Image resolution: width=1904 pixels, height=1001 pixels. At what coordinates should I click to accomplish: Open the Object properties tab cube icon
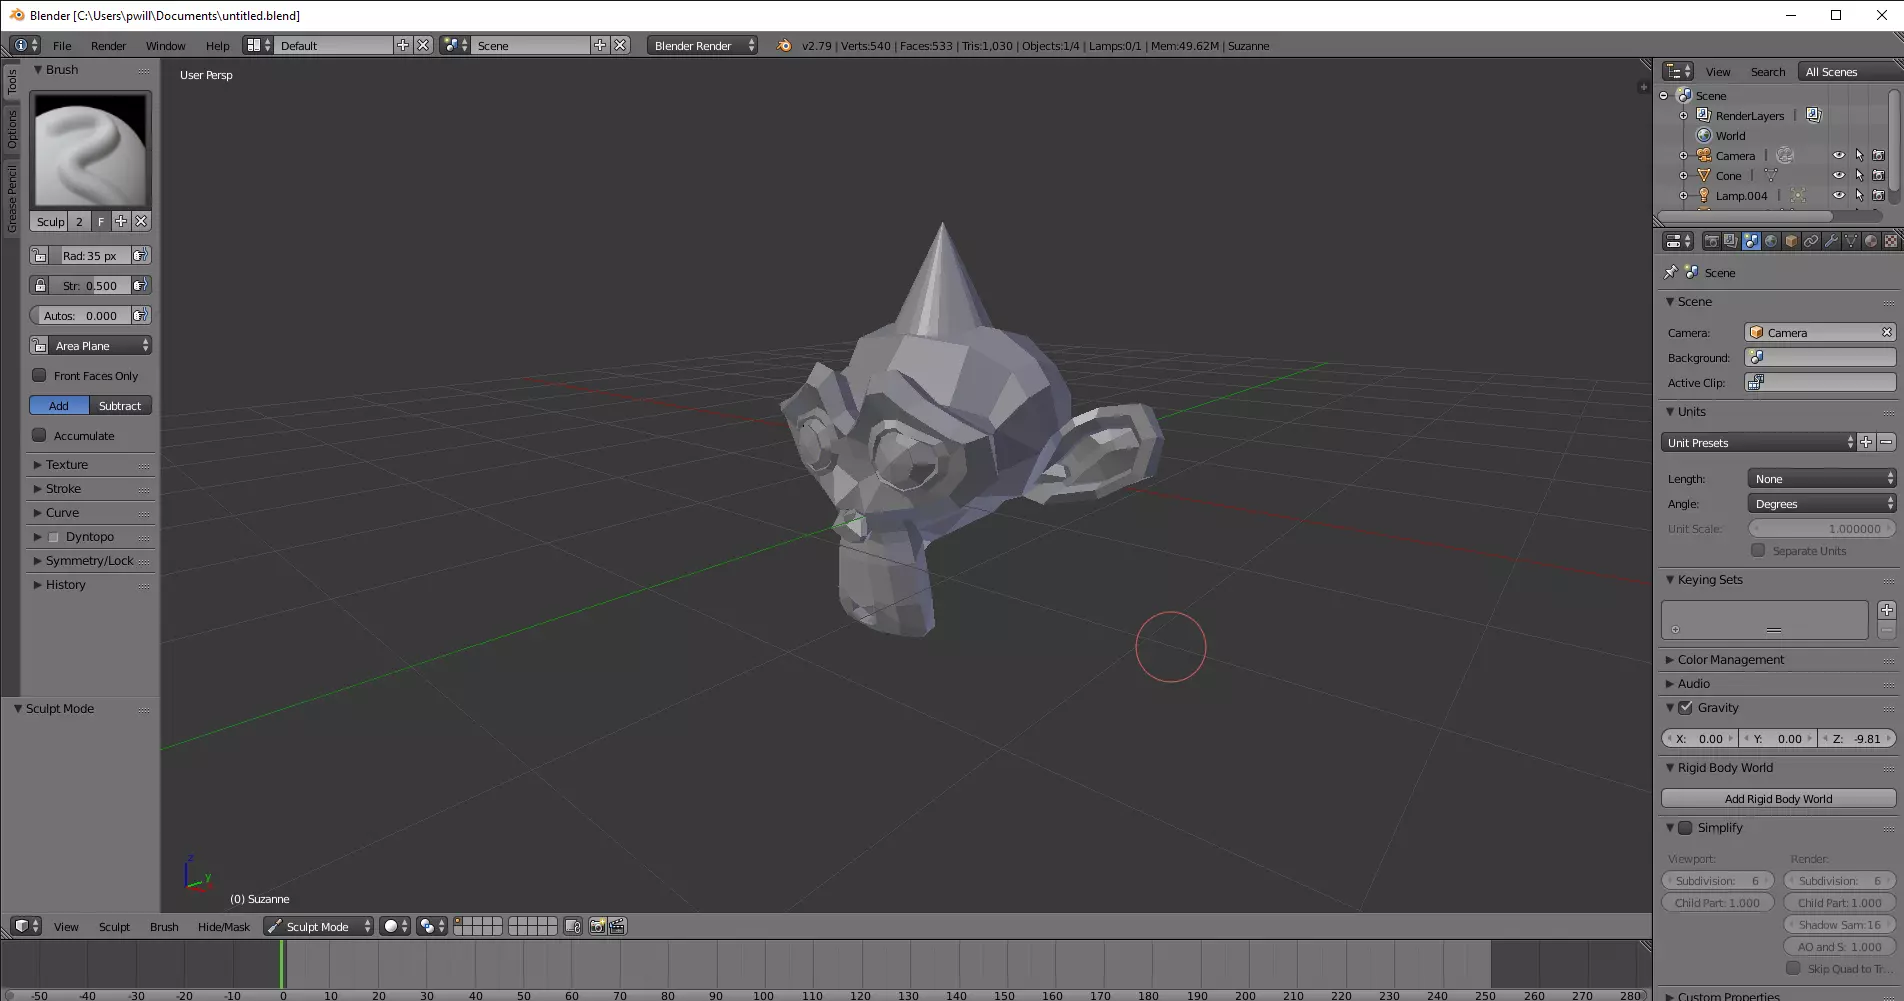coord(1791,241)
